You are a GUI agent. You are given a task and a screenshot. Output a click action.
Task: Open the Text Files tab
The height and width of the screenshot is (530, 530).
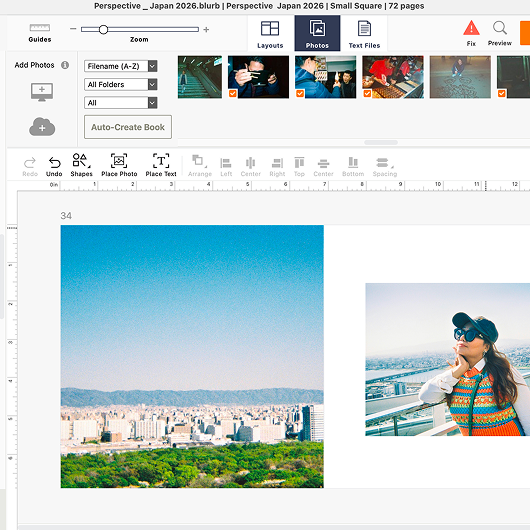coord(364,34)
